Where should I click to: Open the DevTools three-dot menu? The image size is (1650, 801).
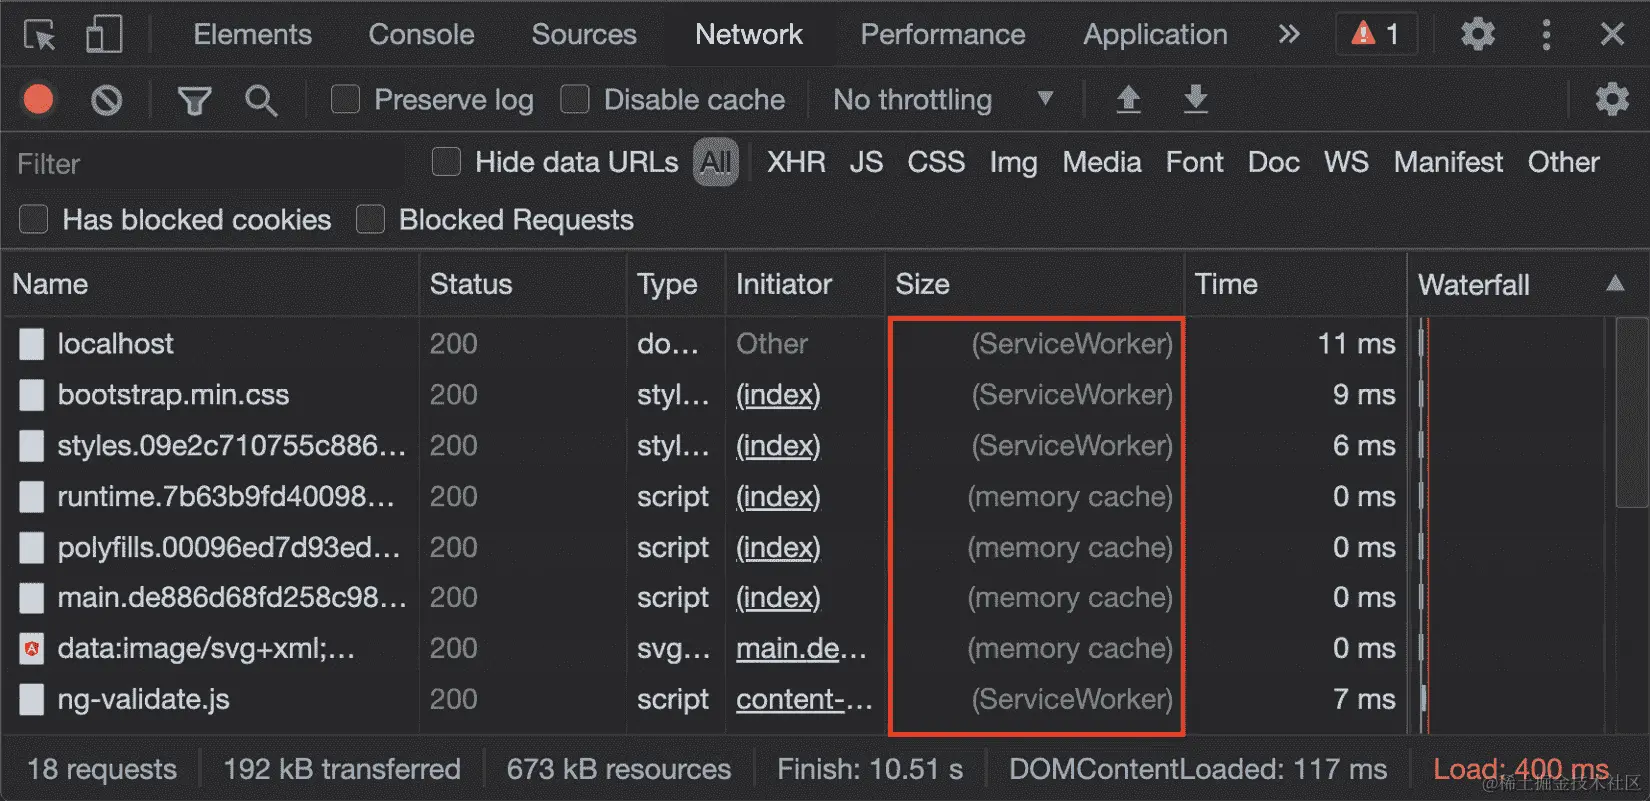point(1546,35)
